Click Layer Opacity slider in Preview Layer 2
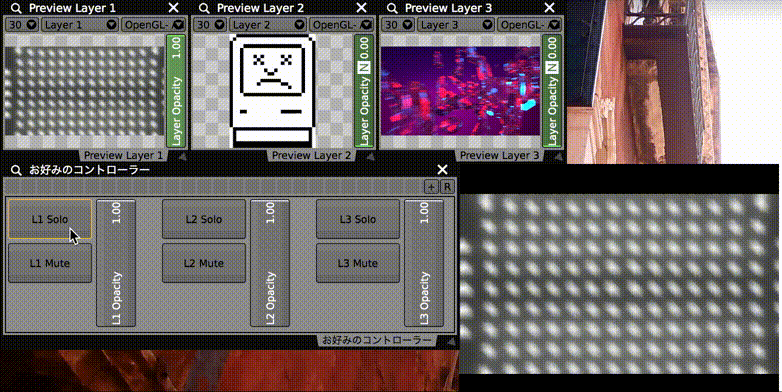 [364, 91]
